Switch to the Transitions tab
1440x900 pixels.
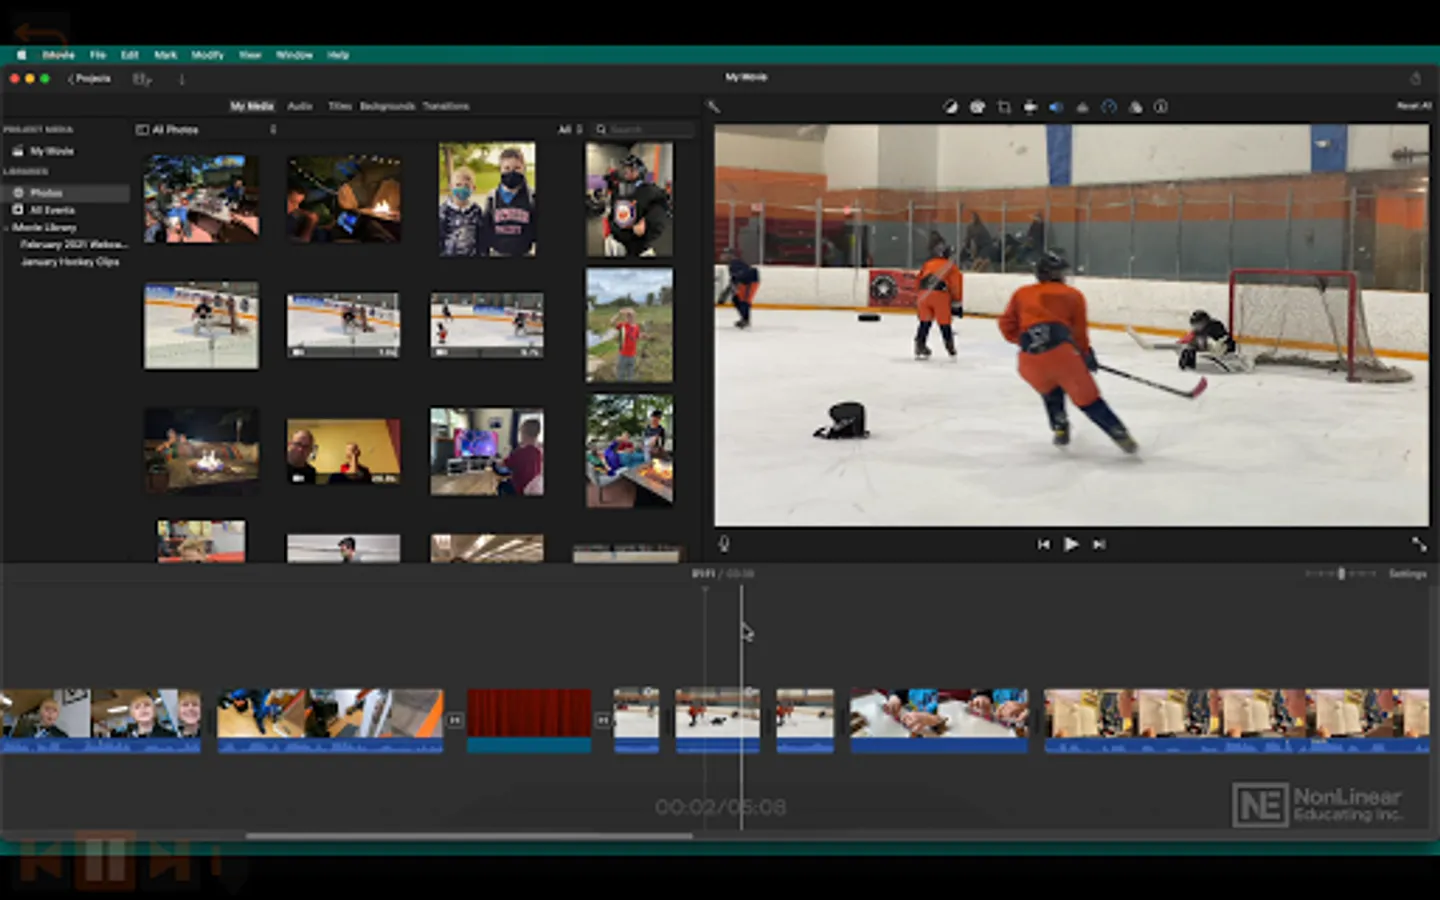(445, 106)
